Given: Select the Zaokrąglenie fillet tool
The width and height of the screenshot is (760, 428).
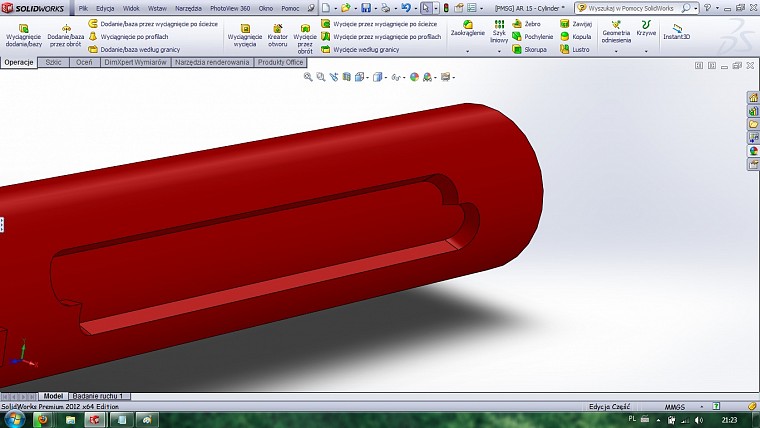Looking at the screenshot, I should coord(468,29).
